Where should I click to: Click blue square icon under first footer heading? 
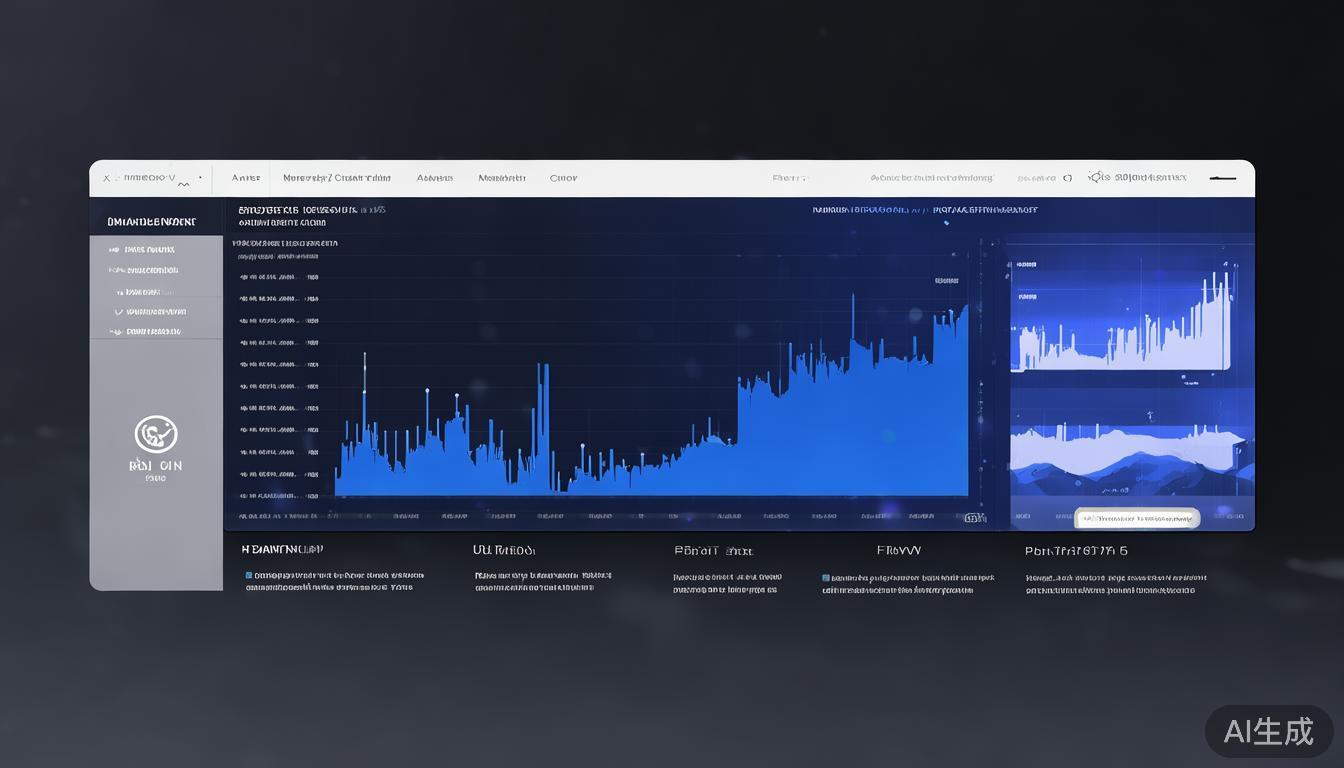point(249,576)
